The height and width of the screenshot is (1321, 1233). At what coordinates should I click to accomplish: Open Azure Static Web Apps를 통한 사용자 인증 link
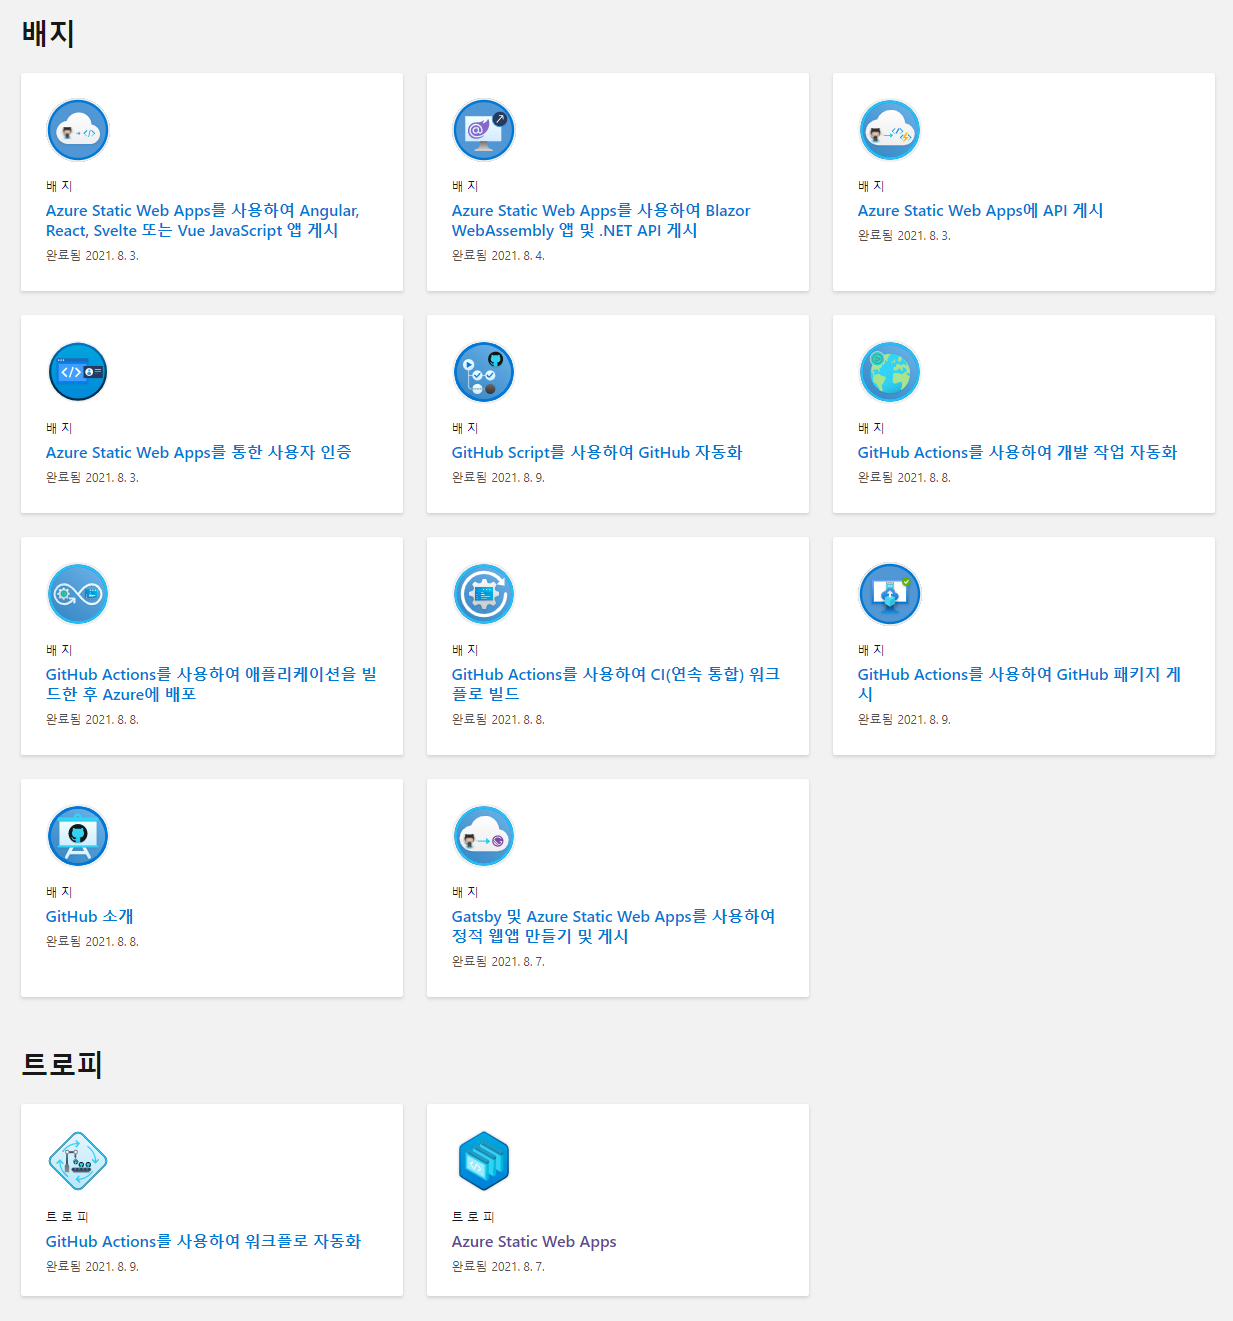point(198,452)
